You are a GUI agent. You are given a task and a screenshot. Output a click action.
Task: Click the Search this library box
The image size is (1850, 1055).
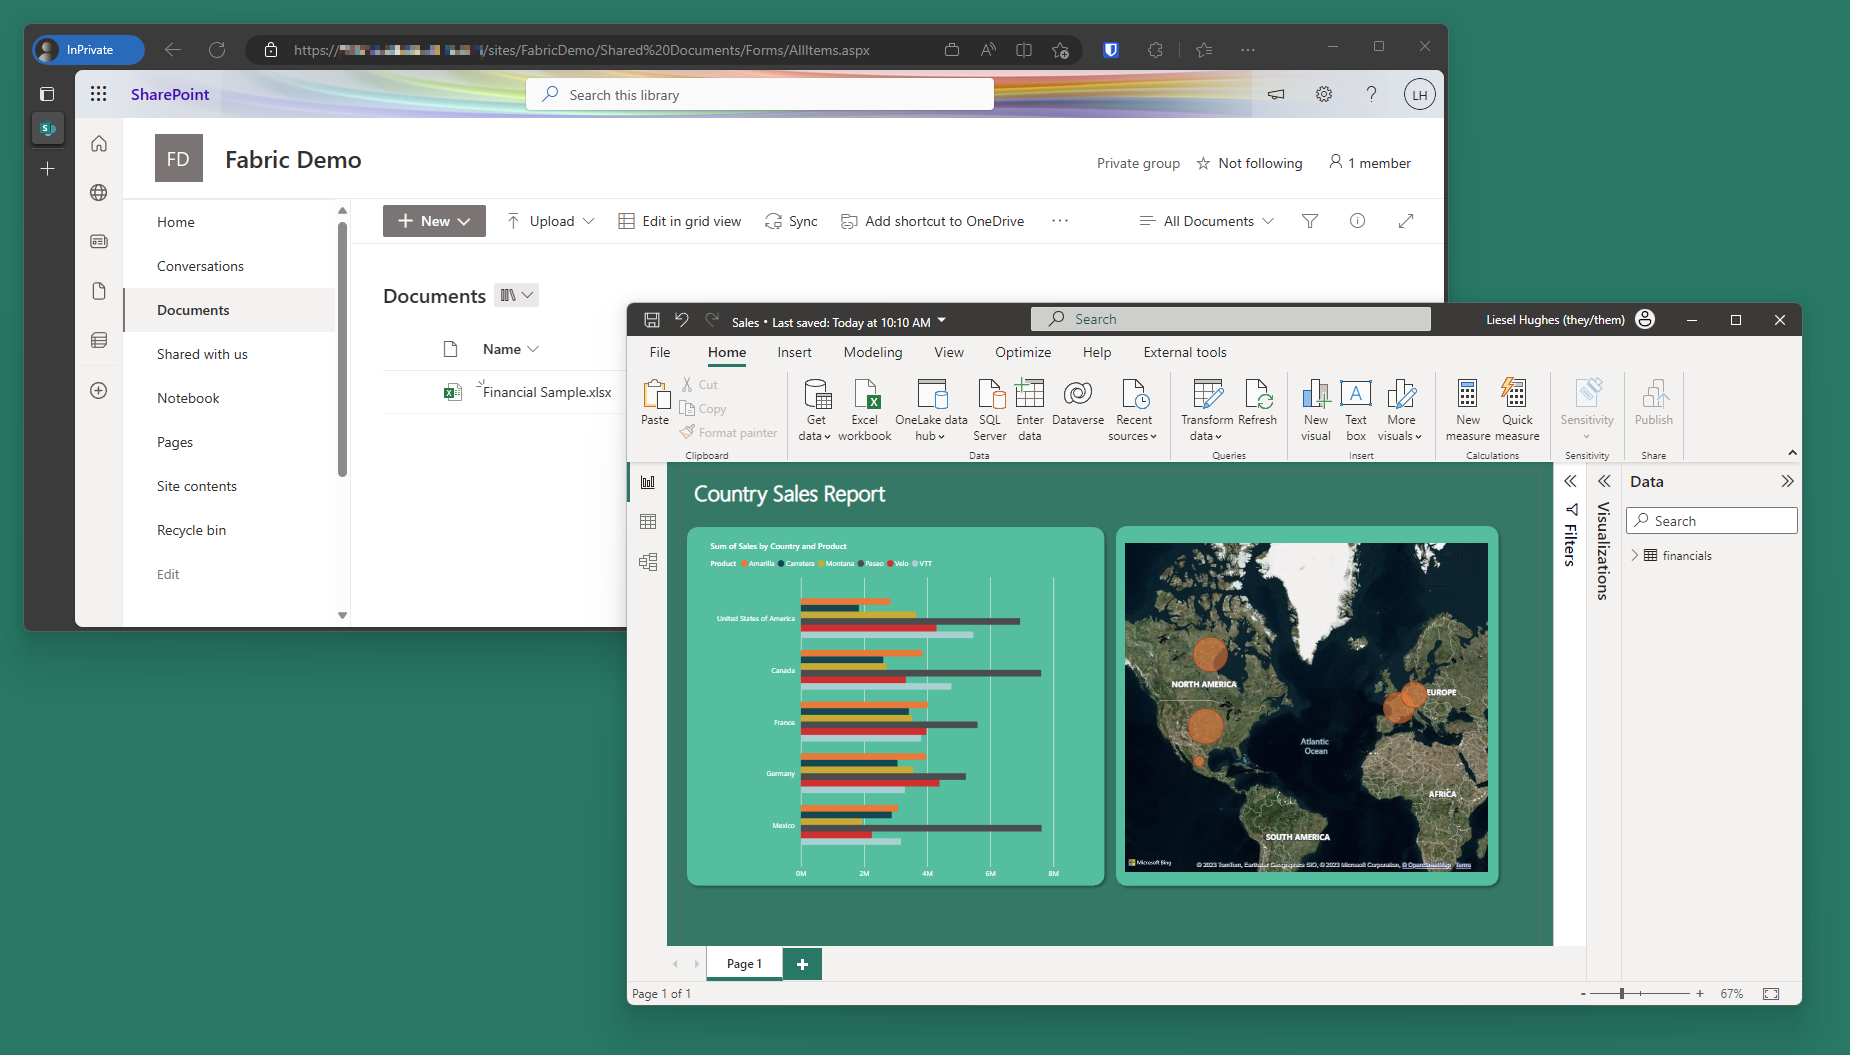tap(760, 94)
